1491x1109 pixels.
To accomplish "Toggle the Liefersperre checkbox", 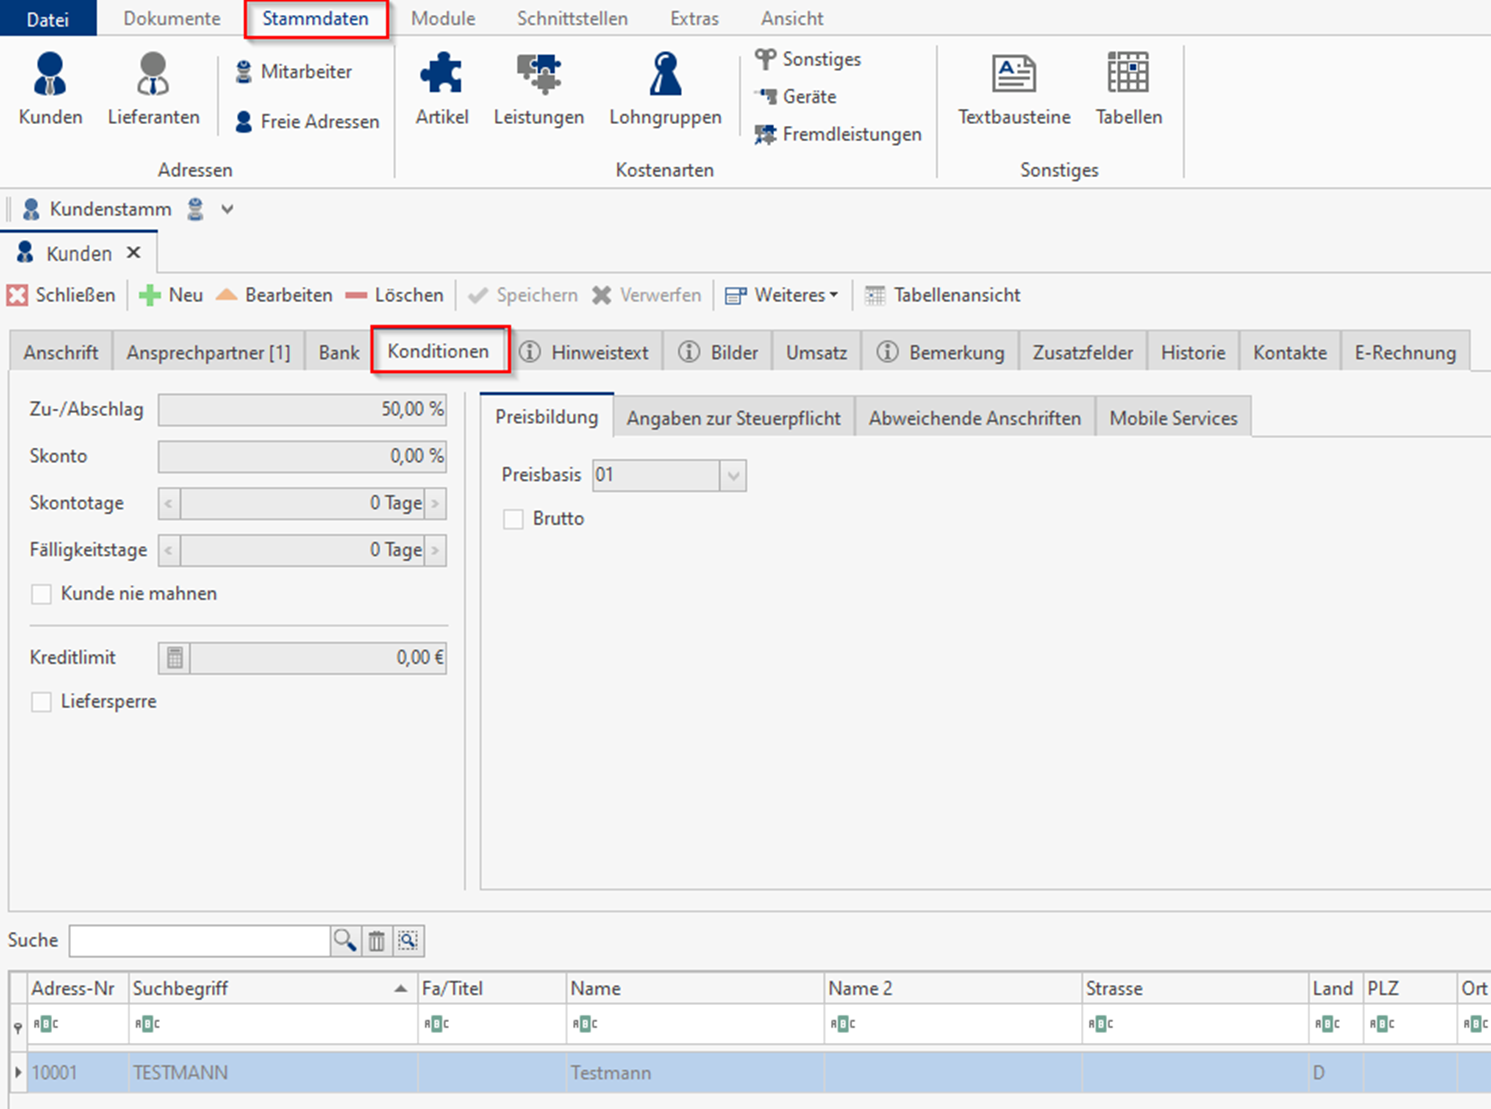I will 42,702.
